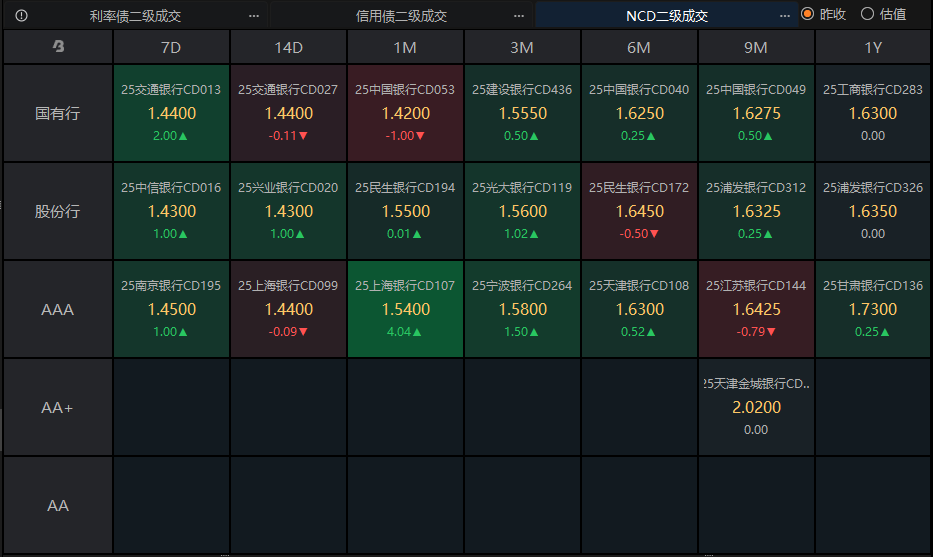Open the 25民生银行CD172 cell
This screenshot has width=933, height=557.
click(639, 211)
